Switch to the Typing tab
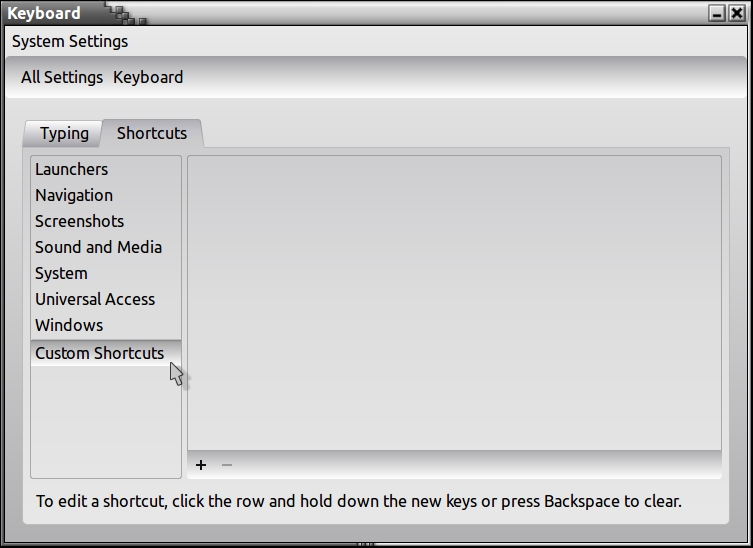This screenshot has height=548, width=753. click(64, 133)
